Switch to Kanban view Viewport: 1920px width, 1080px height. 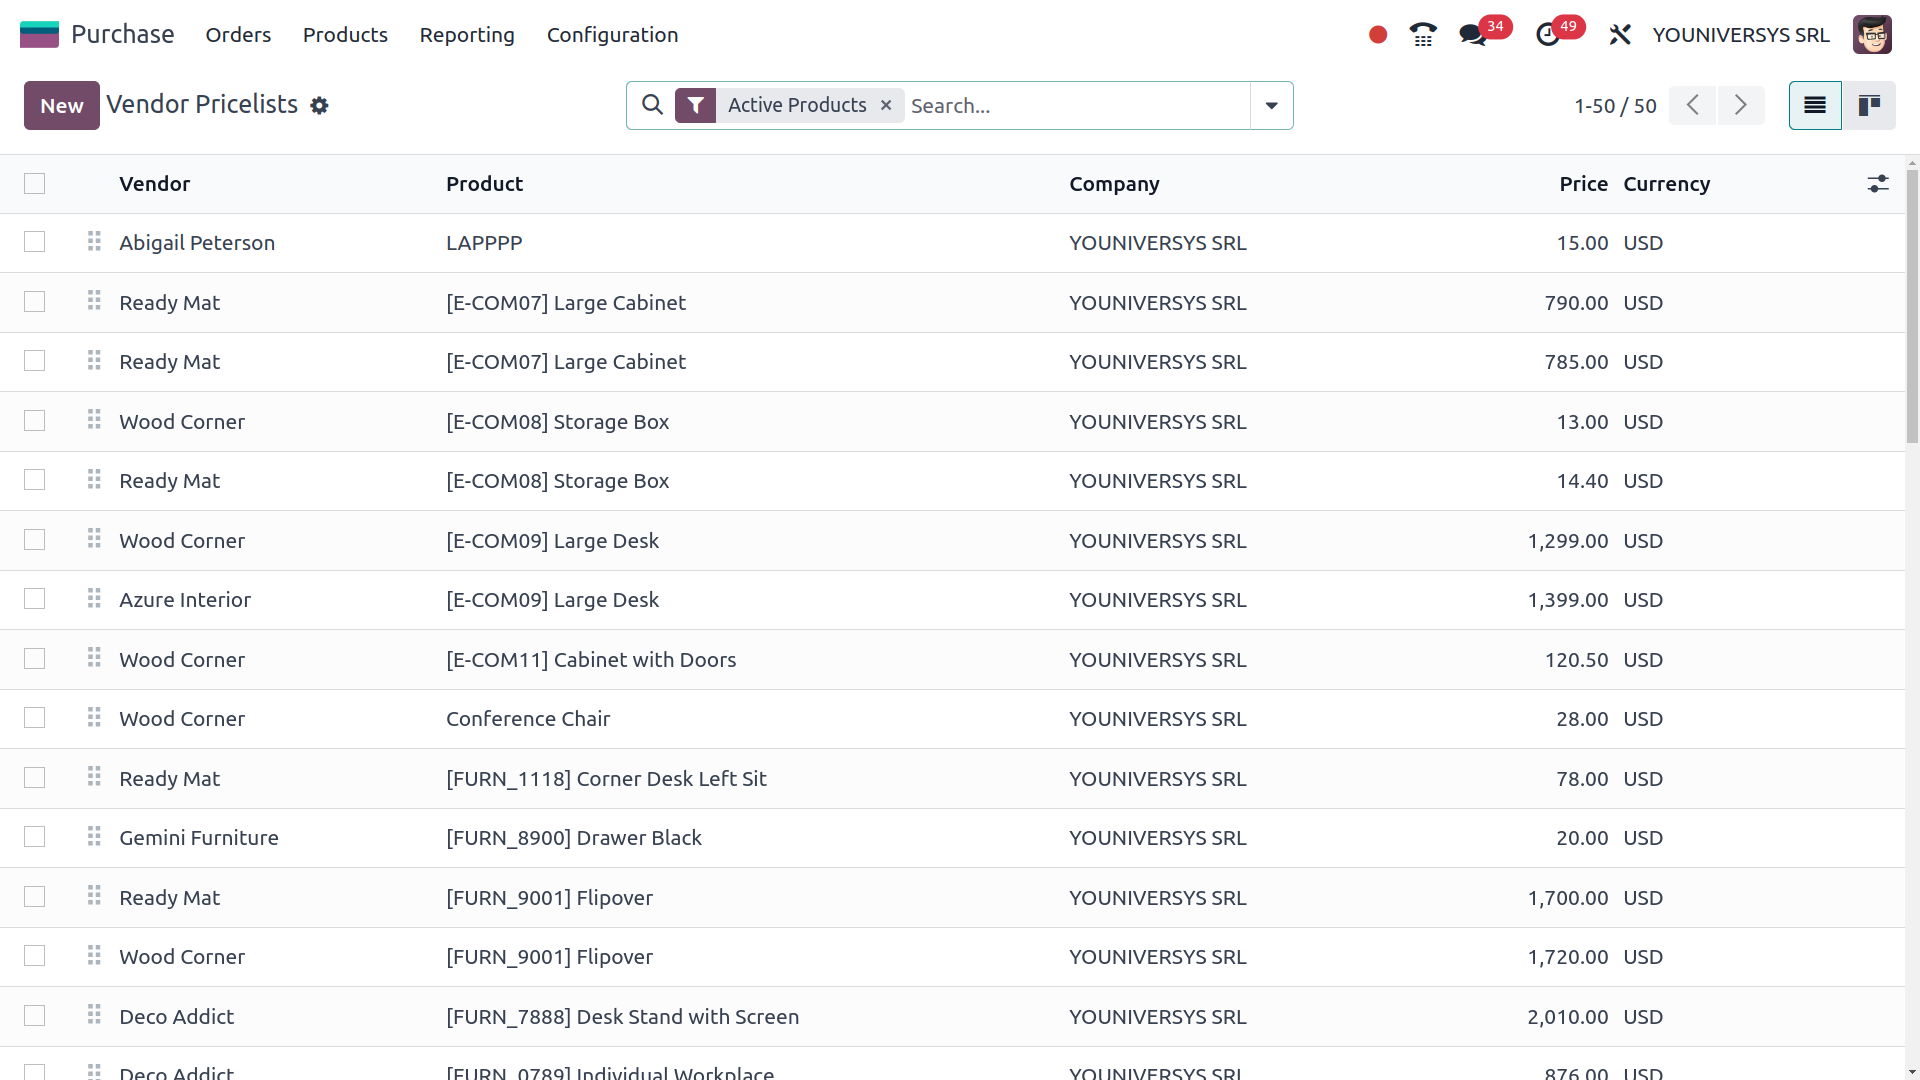[1869, 105]
